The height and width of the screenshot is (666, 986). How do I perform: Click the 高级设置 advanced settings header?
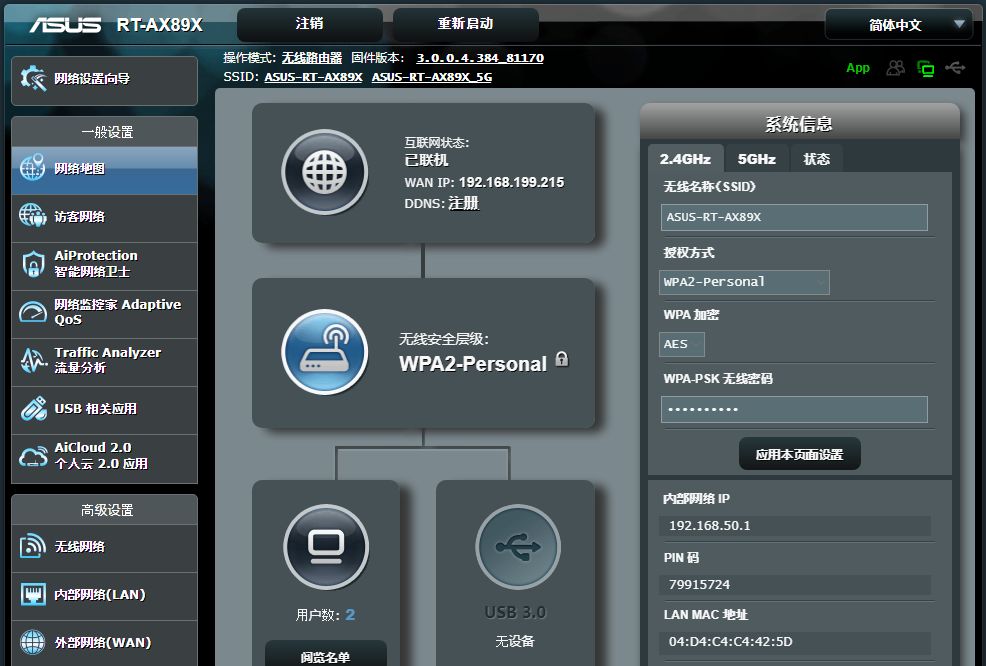pyautogui.click(x=107, y=510)
